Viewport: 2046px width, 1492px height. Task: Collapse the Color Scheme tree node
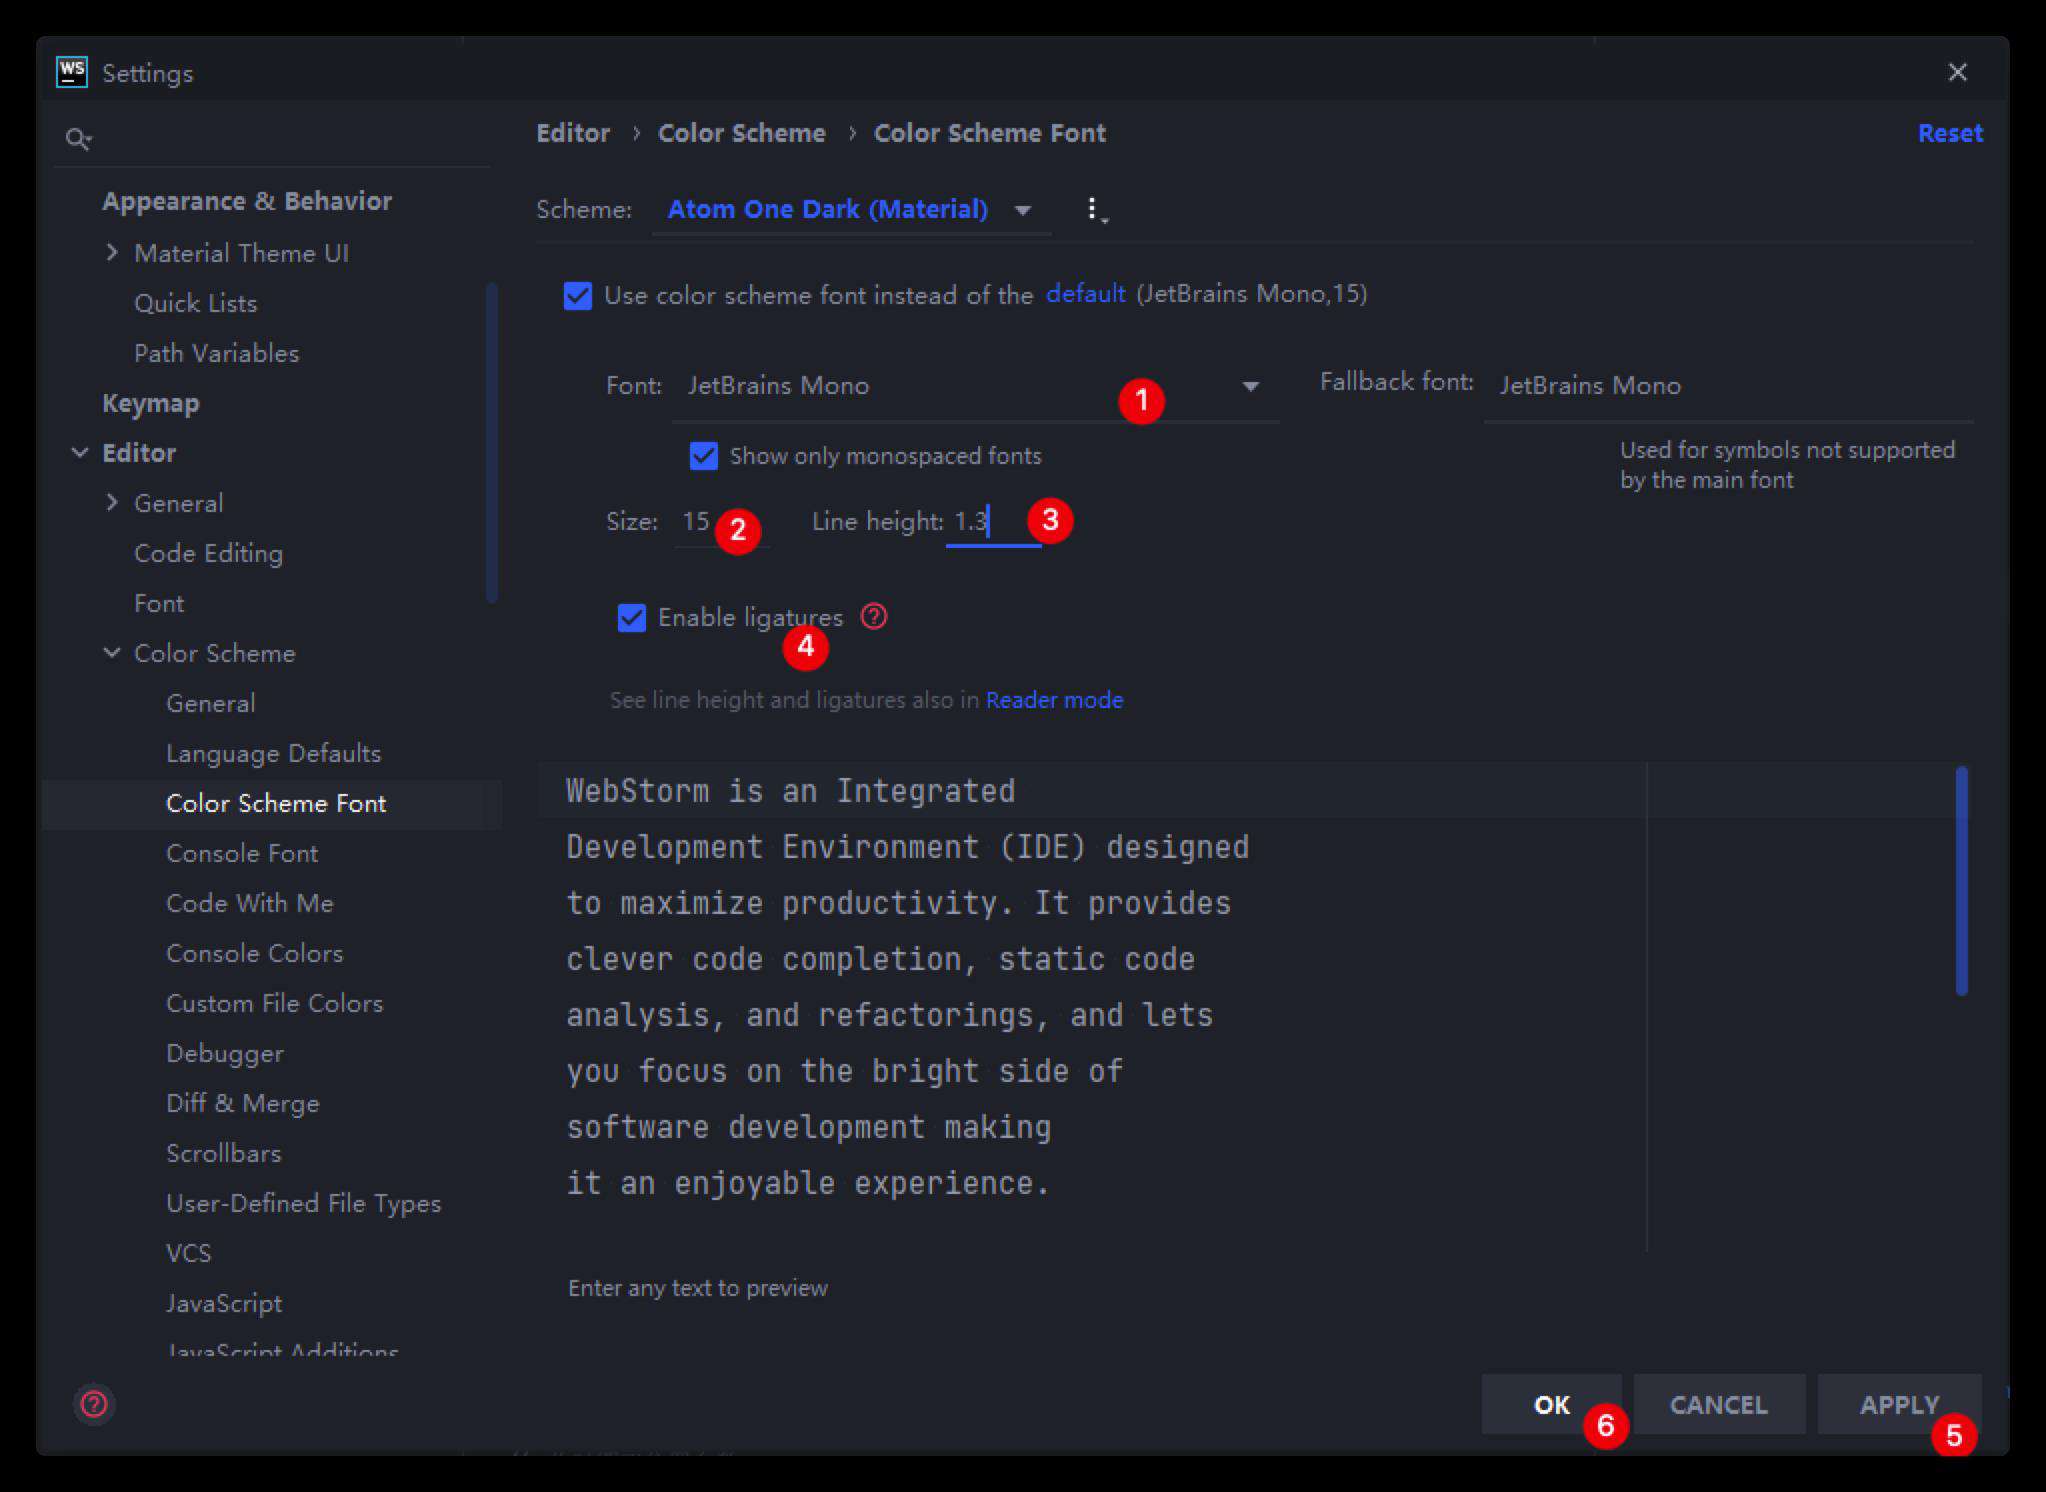112,653
